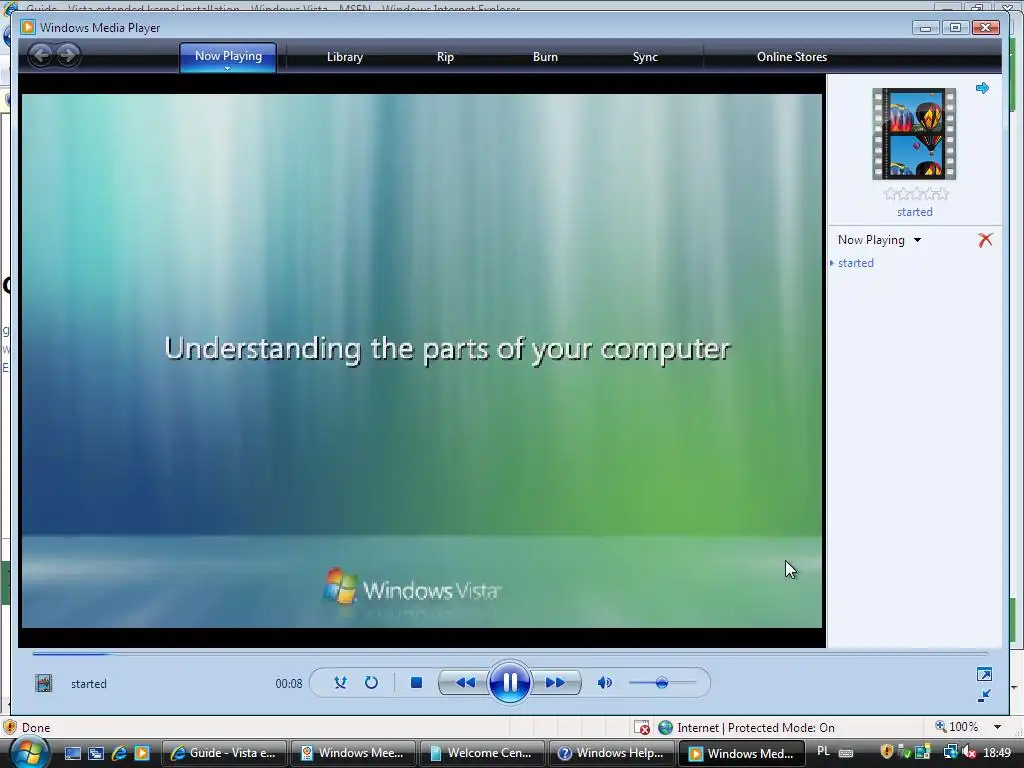
Task: Click the 'started' title under the thumbnail
Action: click(x=914, y=212)
